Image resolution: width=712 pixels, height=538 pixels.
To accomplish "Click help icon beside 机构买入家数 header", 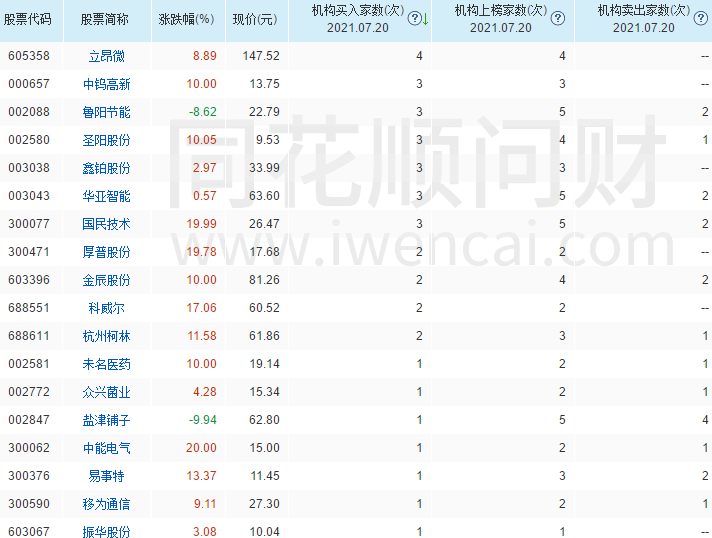I will click(x=414, y=19).
